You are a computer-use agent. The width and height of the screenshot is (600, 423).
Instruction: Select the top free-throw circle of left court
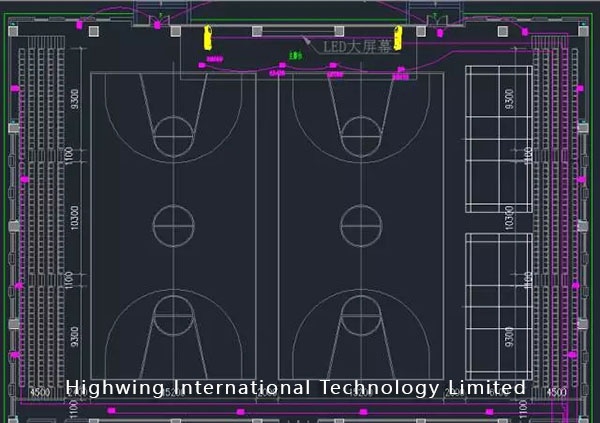[x=173, y=137]
